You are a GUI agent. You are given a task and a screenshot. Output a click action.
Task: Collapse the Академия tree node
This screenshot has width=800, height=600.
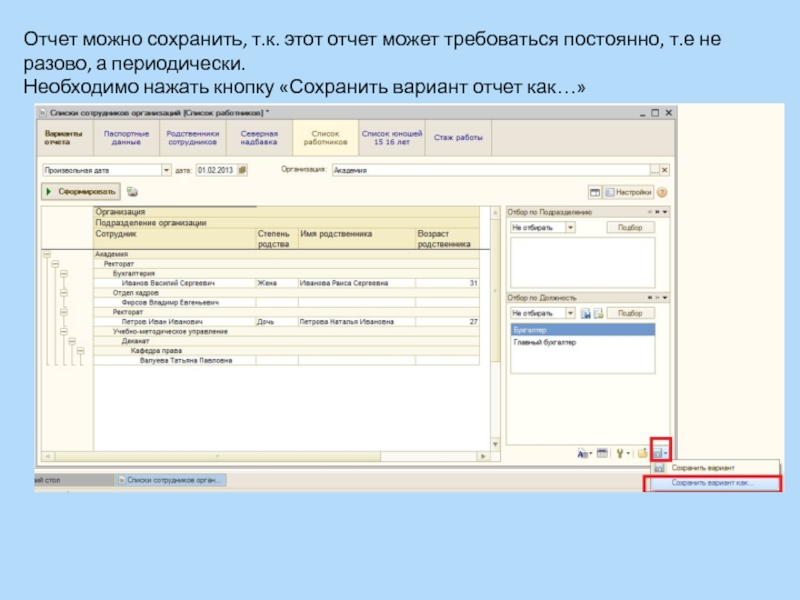pos(46,254)
